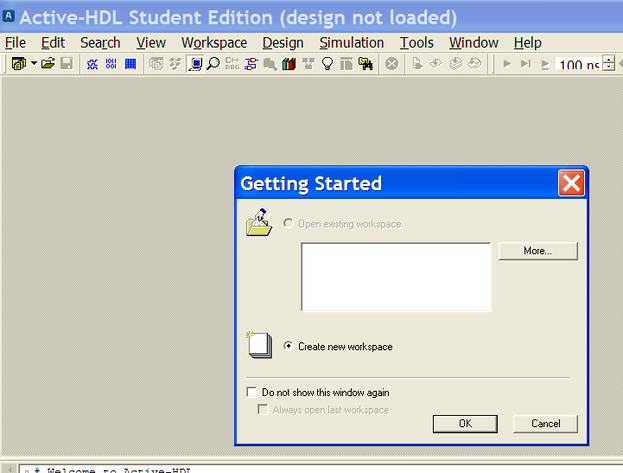Open the Tools menu
Viewport: 623px width, 473px height.
416,43
